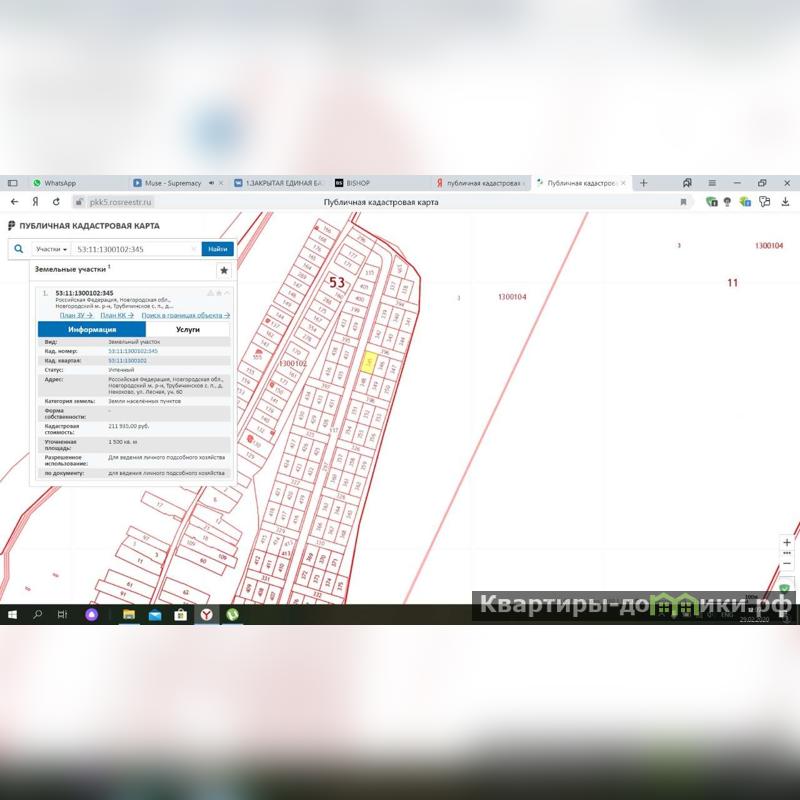Open the План ЗУ link

pyautogui.click(x=76, y=315)
